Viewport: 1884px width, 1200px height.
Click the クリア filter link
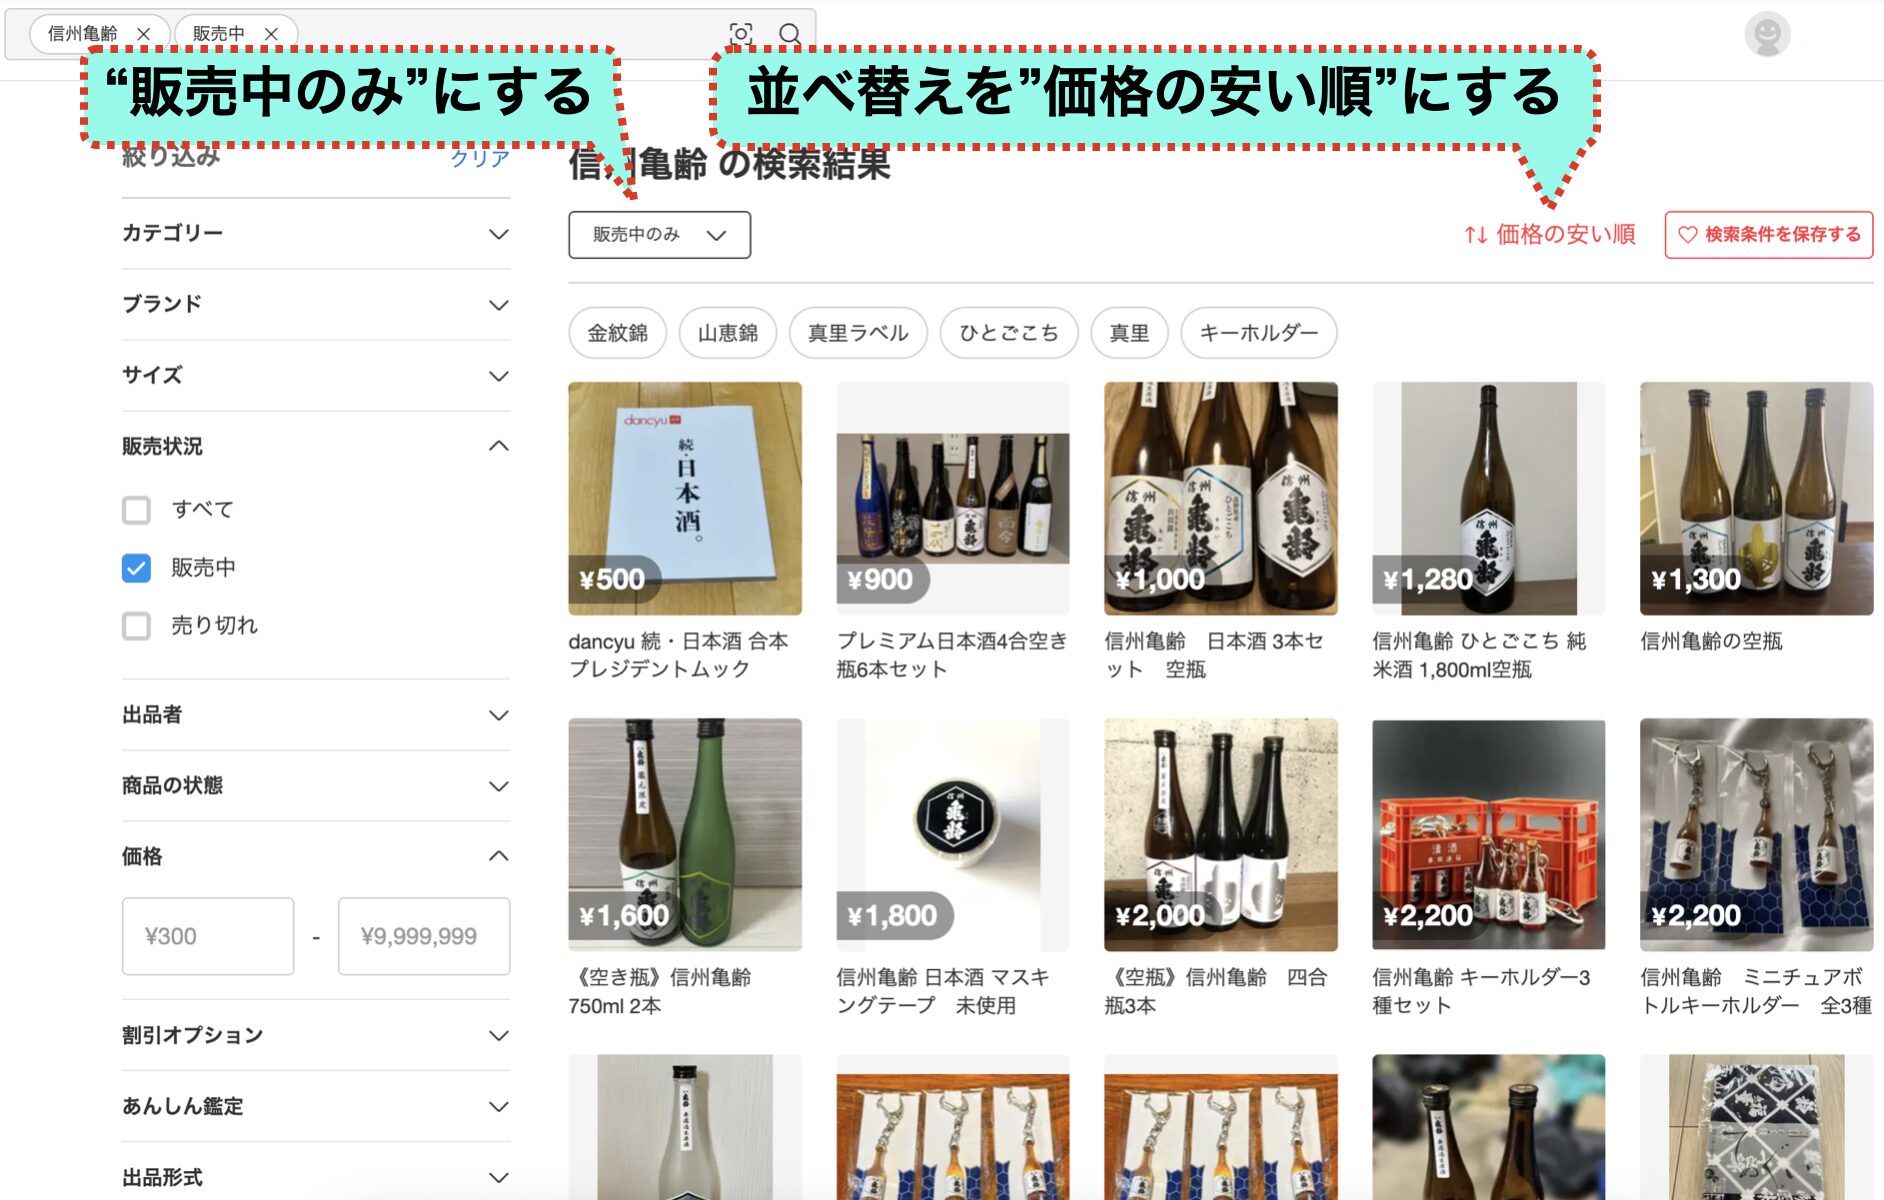[x=479, y=158]
